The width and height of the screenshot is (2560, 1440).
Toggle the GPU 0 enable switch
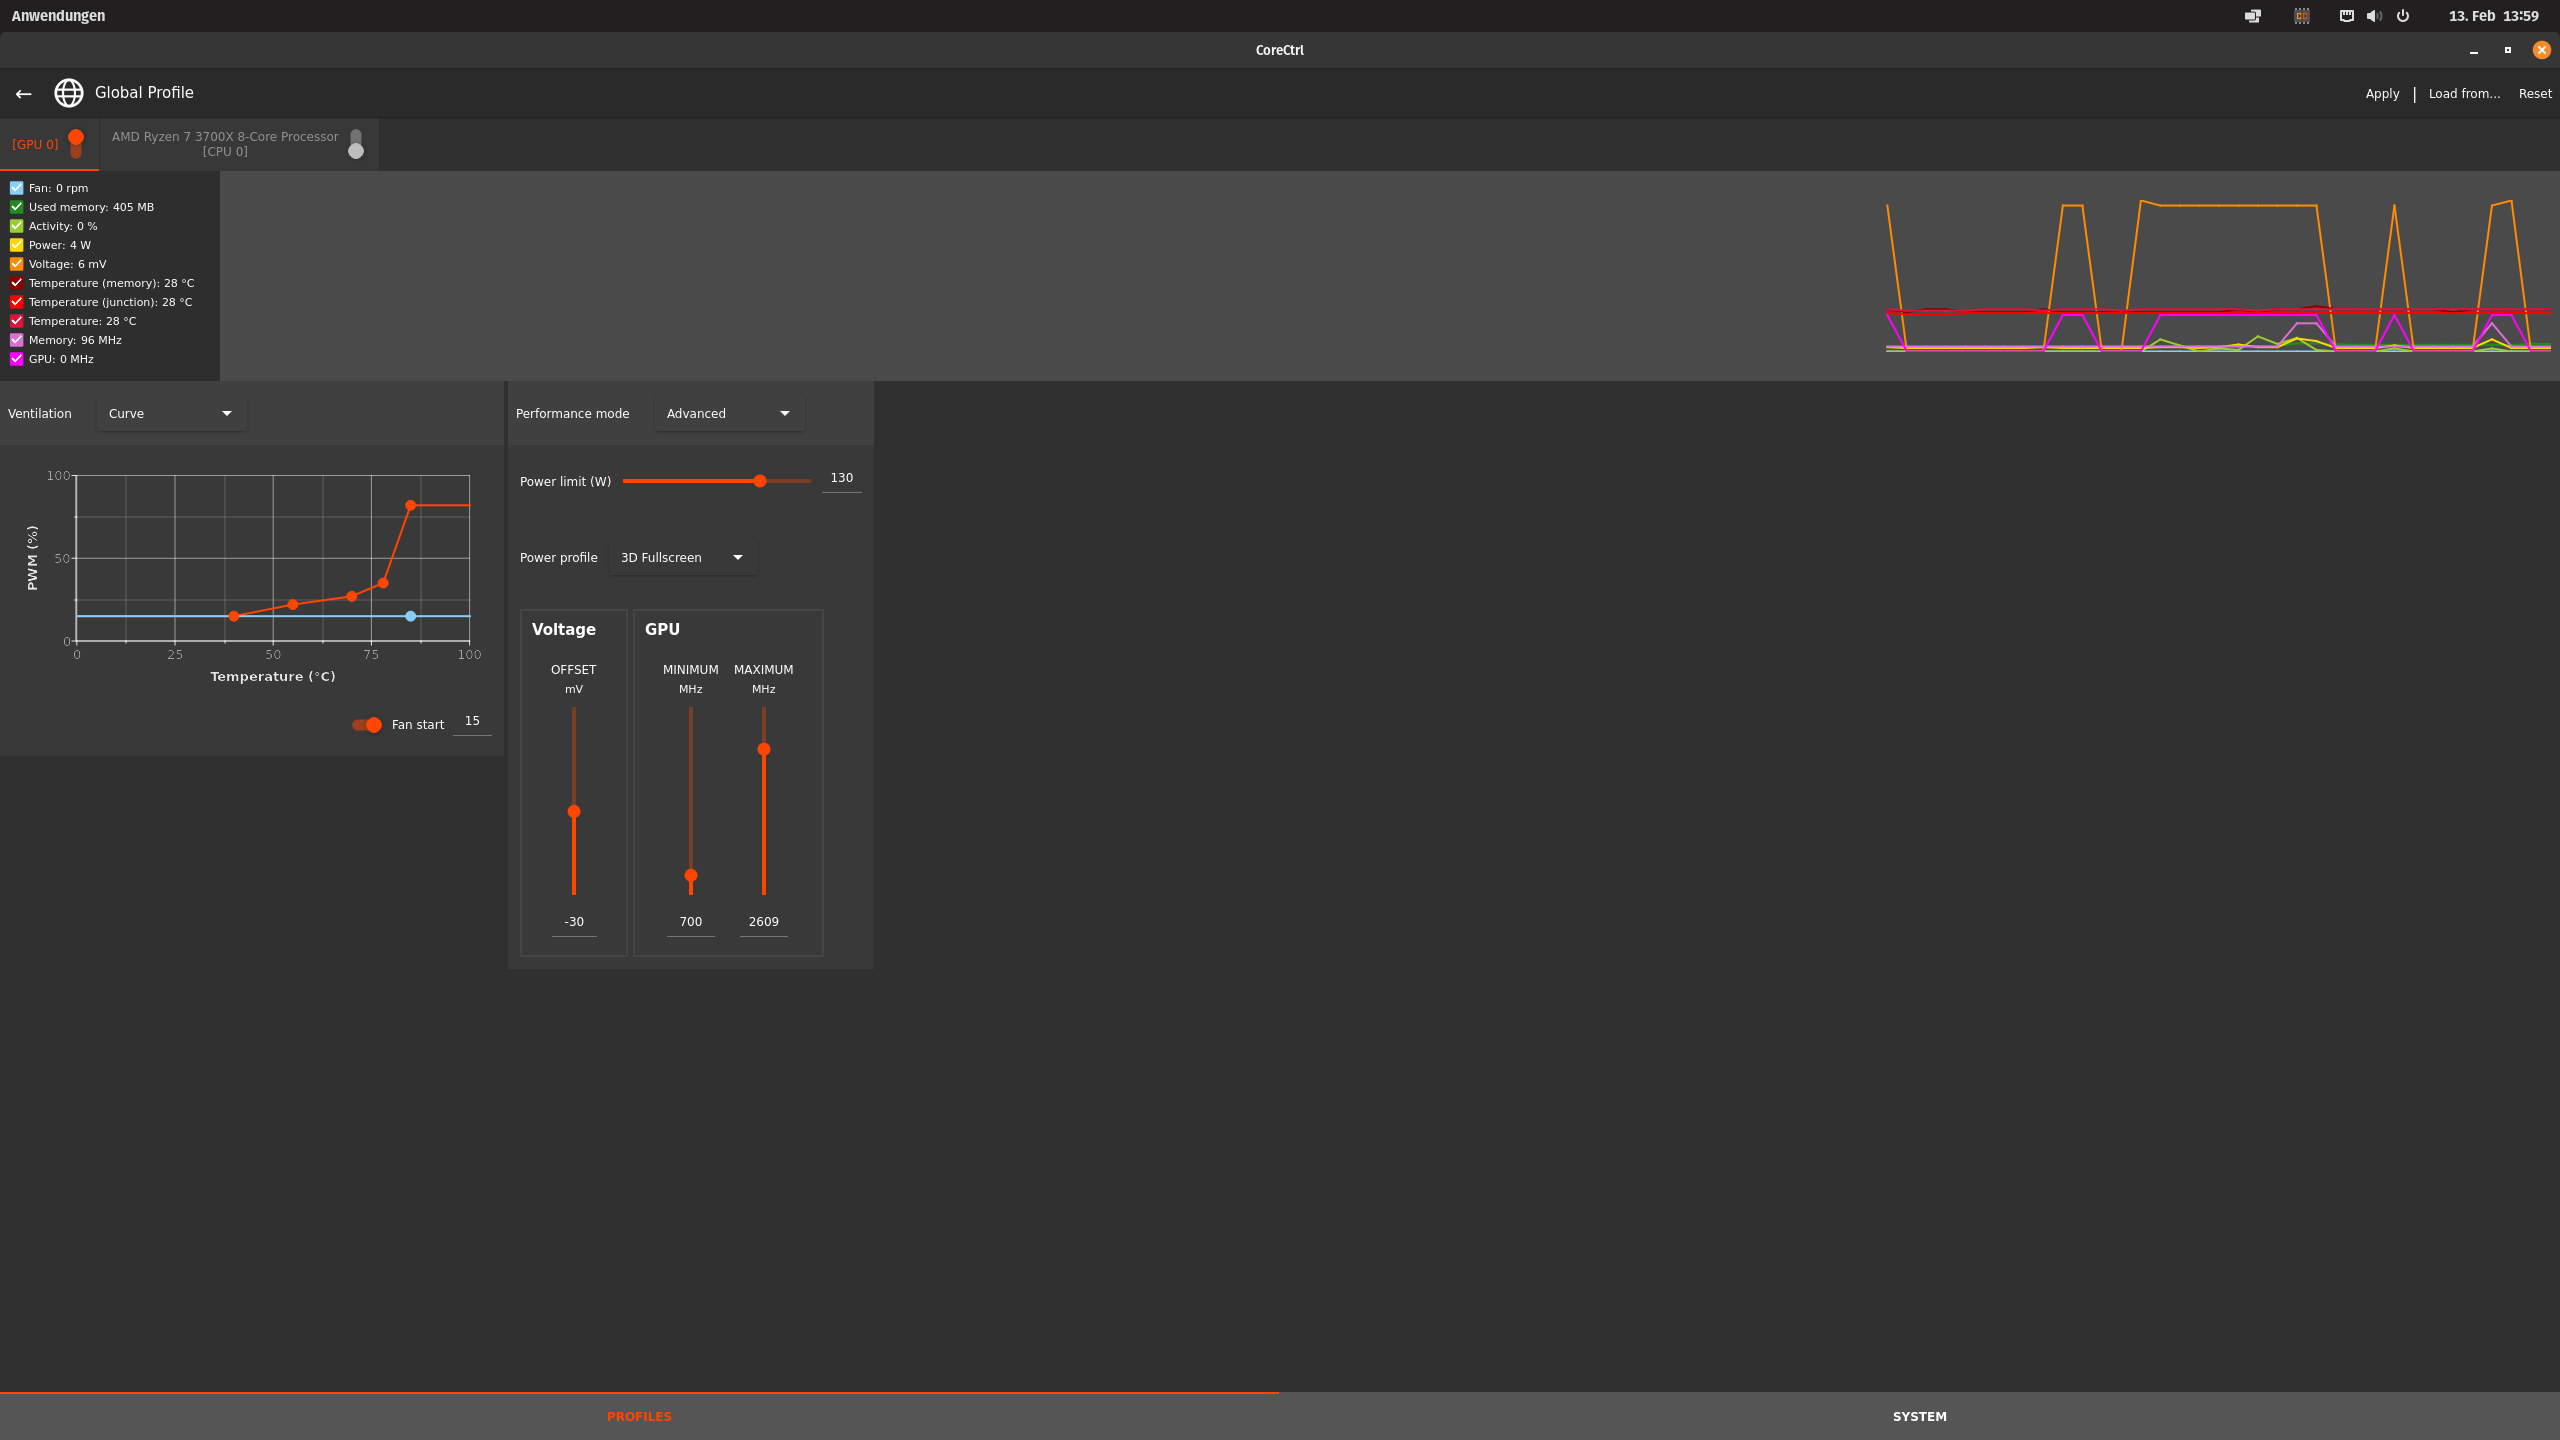pos(76,144)
